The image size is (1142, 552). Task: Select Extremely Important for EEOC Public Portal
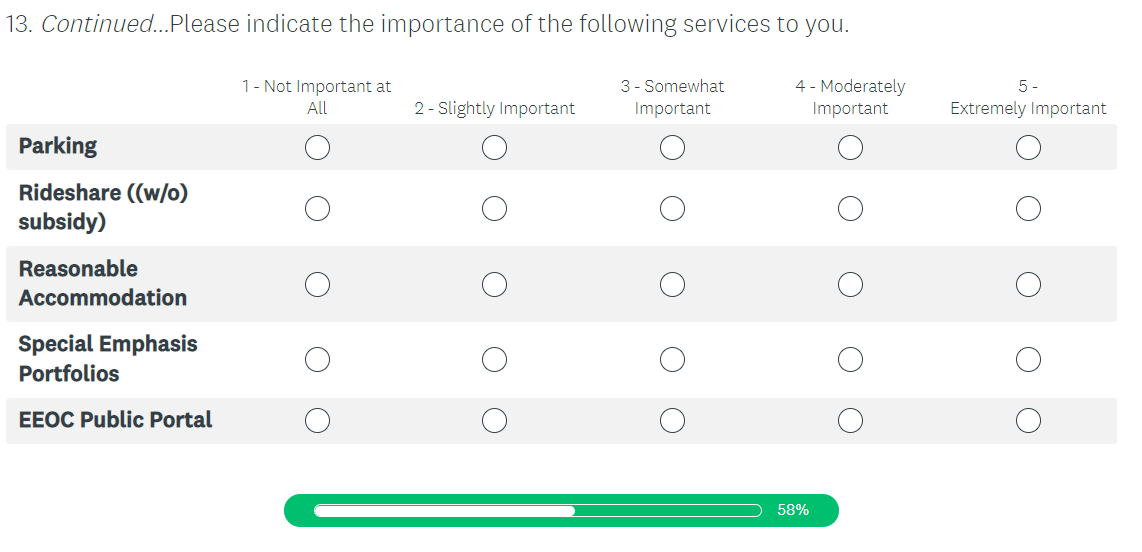click(x=1028, y=421)
